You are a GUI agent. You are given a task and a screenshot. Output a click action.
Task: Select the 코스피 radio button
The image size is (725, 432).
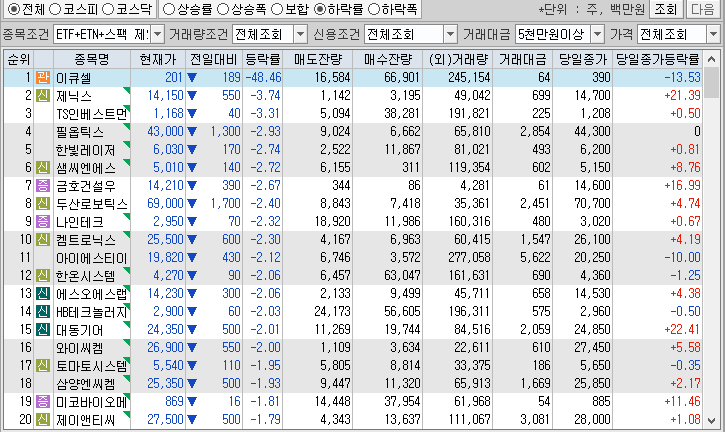(55, 9)
